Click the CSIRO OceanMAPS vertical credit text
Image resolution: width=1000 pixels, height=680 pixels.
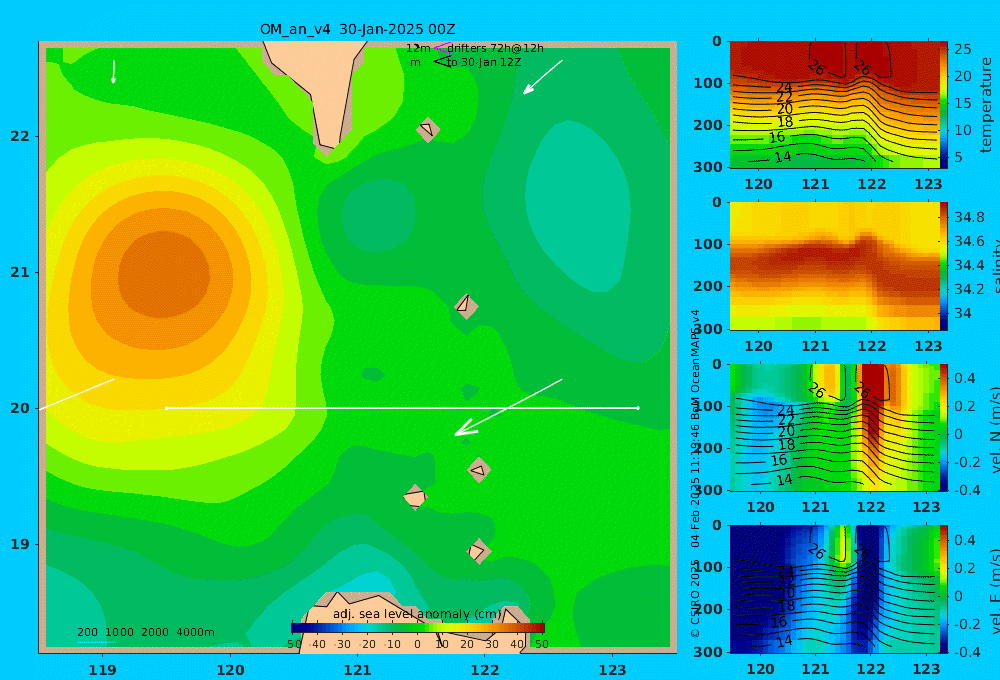[695, 473]
